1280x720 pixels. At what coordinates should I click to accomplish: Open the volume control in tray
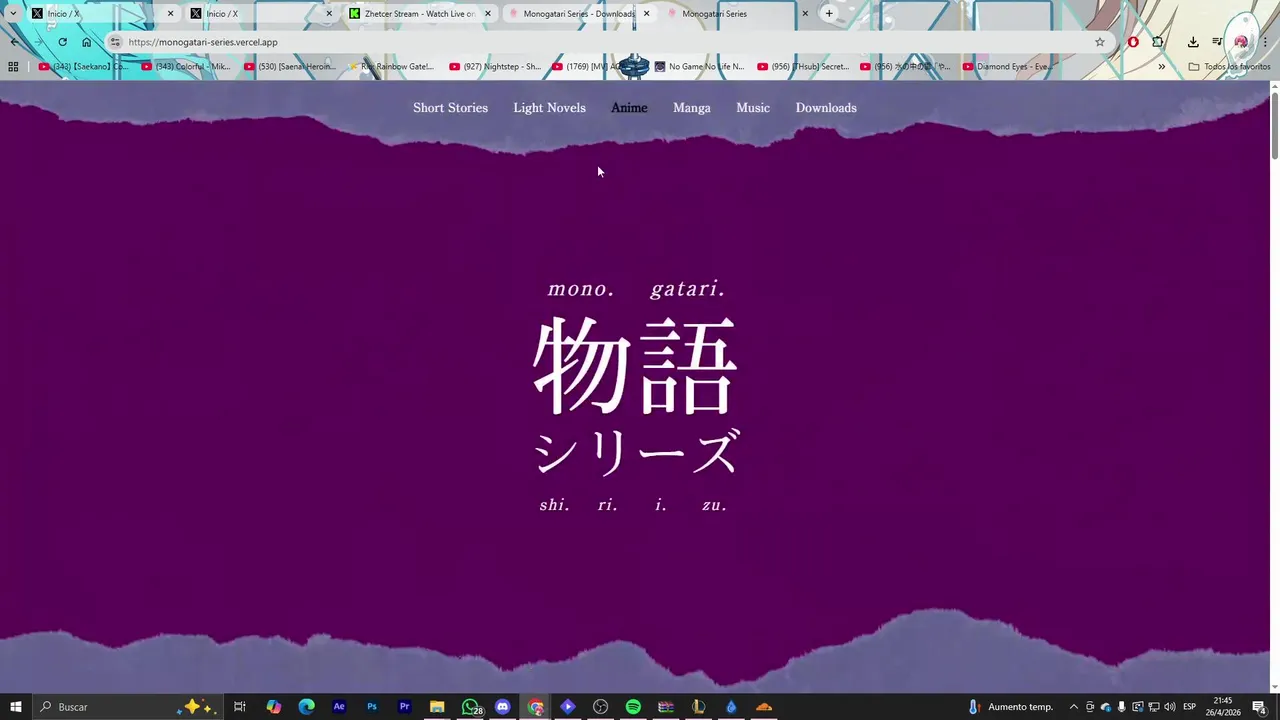coord(1169,707)
